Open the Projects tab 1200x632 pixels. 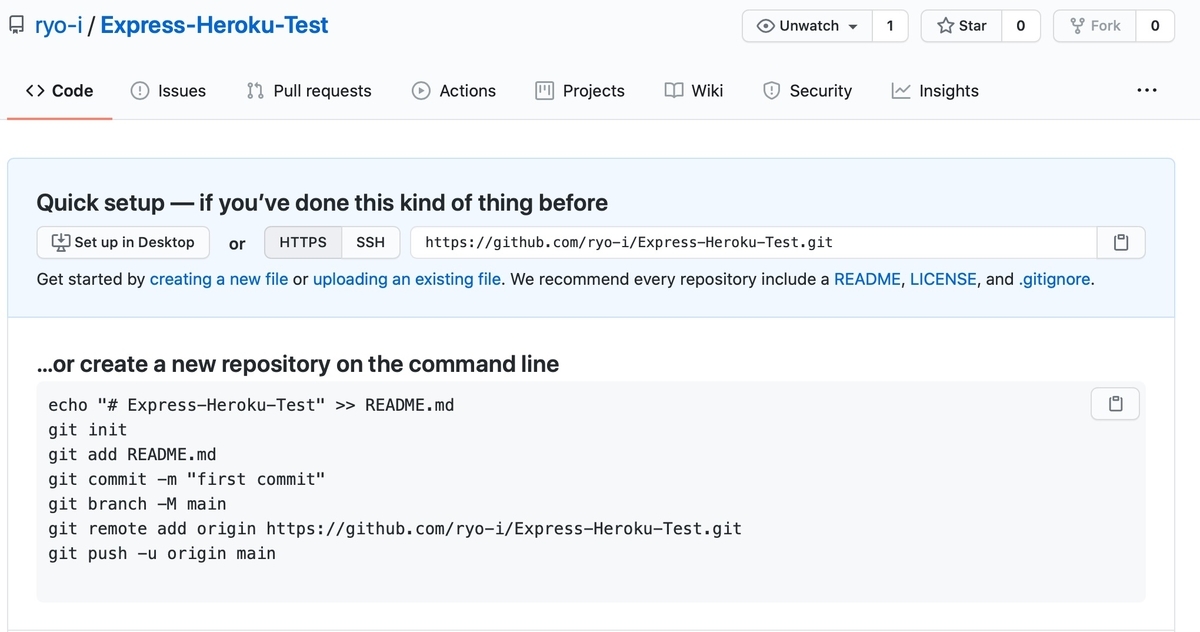pos(580,91)
